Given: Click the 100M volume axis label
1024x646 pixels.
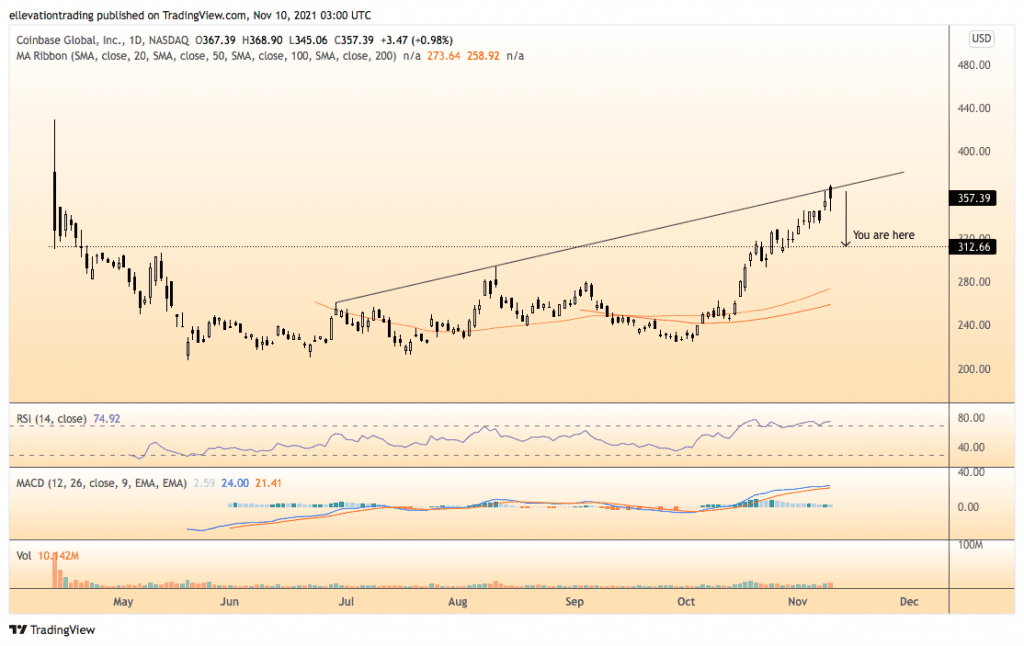Looking at the screenshot, I should [970, 545].
